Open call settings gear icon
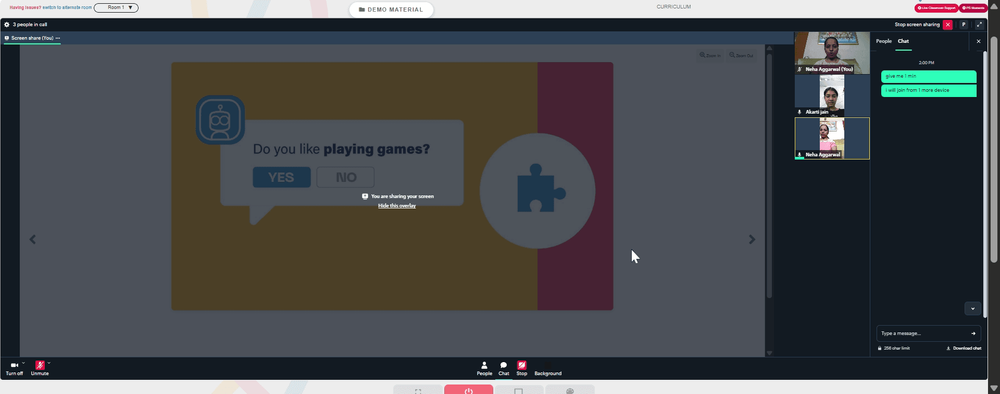This screenshot has height=394, width=1000. pos(7,24)
